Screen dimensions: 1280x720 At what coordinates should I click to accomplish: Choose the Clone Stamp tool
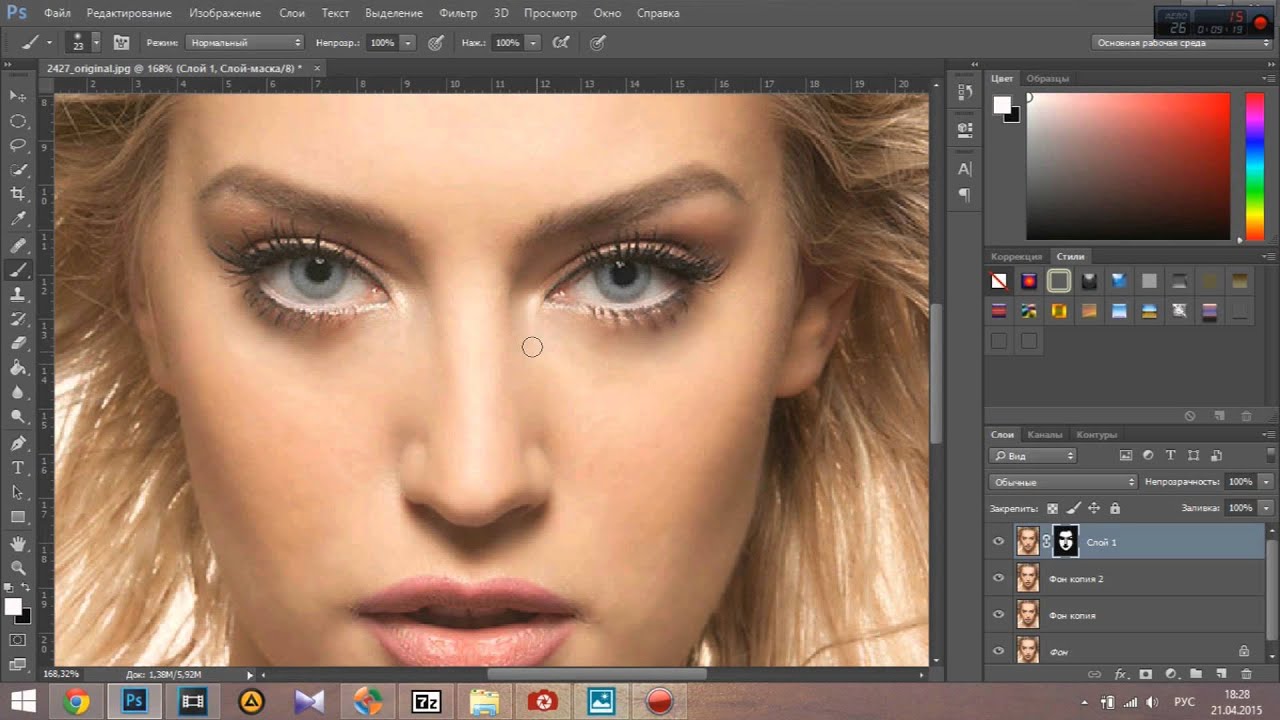(x=18, y=294)
